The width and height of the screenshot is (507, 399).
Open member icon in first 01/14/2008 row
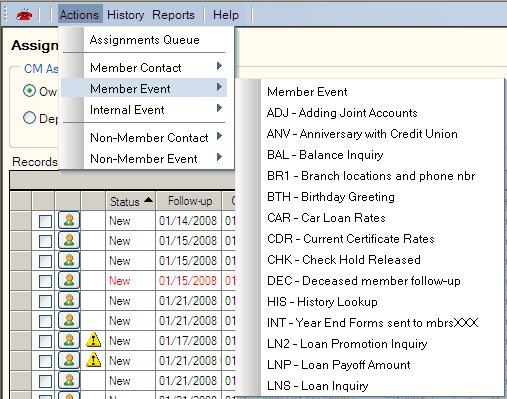click(x=69, y=220)
